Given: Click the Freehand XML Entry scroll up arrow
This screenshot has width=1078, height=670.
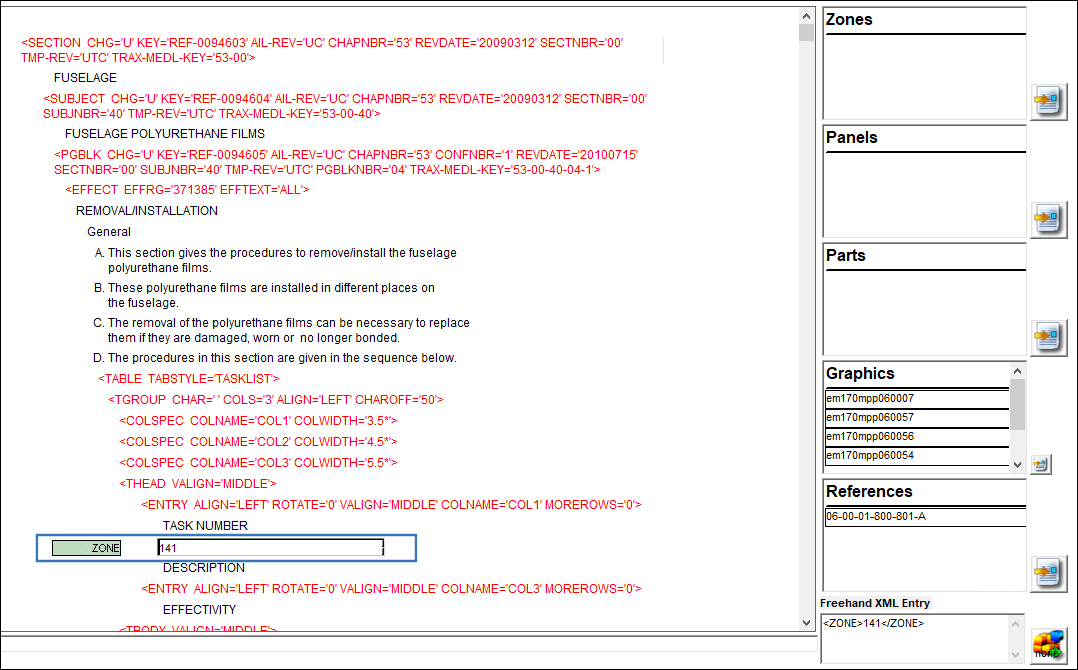Looking at the screenshot, I should (x=1016, y=624).
